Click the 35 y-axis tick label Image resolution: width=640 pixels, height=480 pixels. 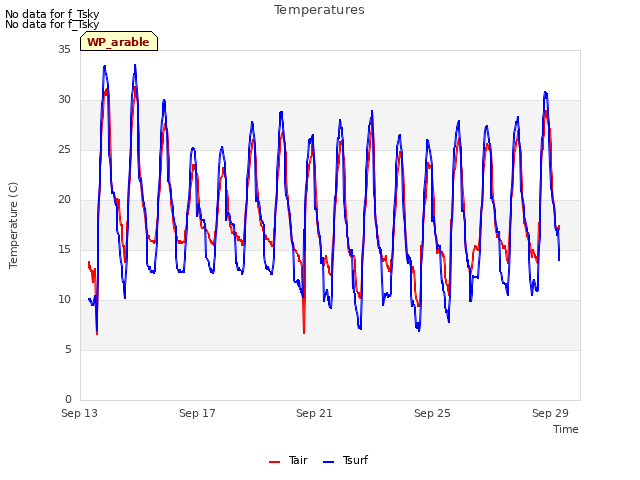coord(64,49)
